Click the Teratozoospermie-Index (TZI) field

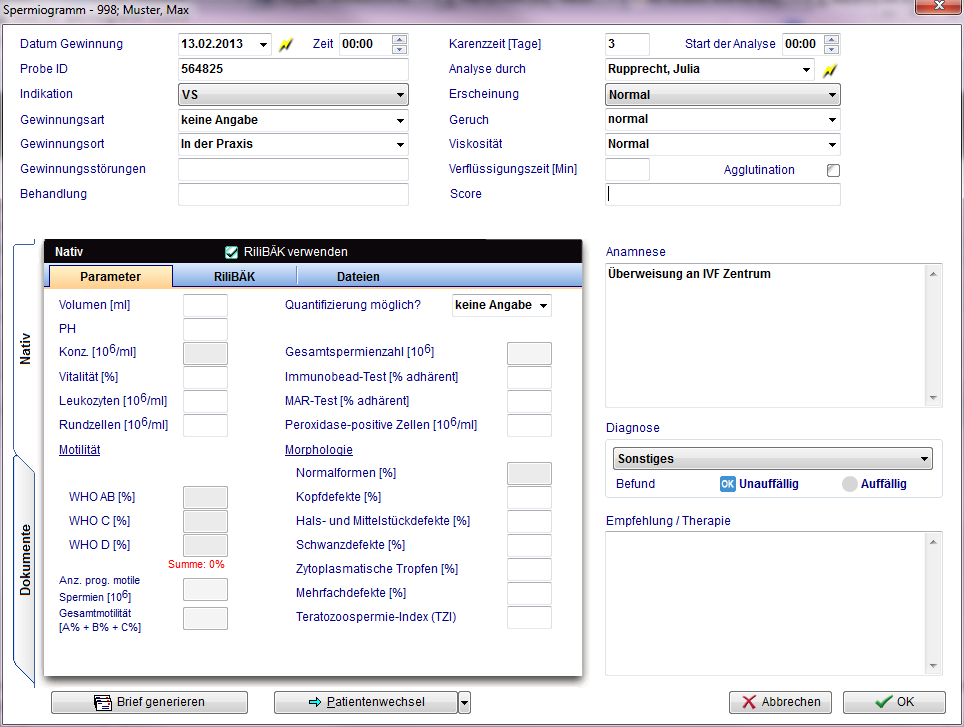pyautogui.click(x=529, y=617)
